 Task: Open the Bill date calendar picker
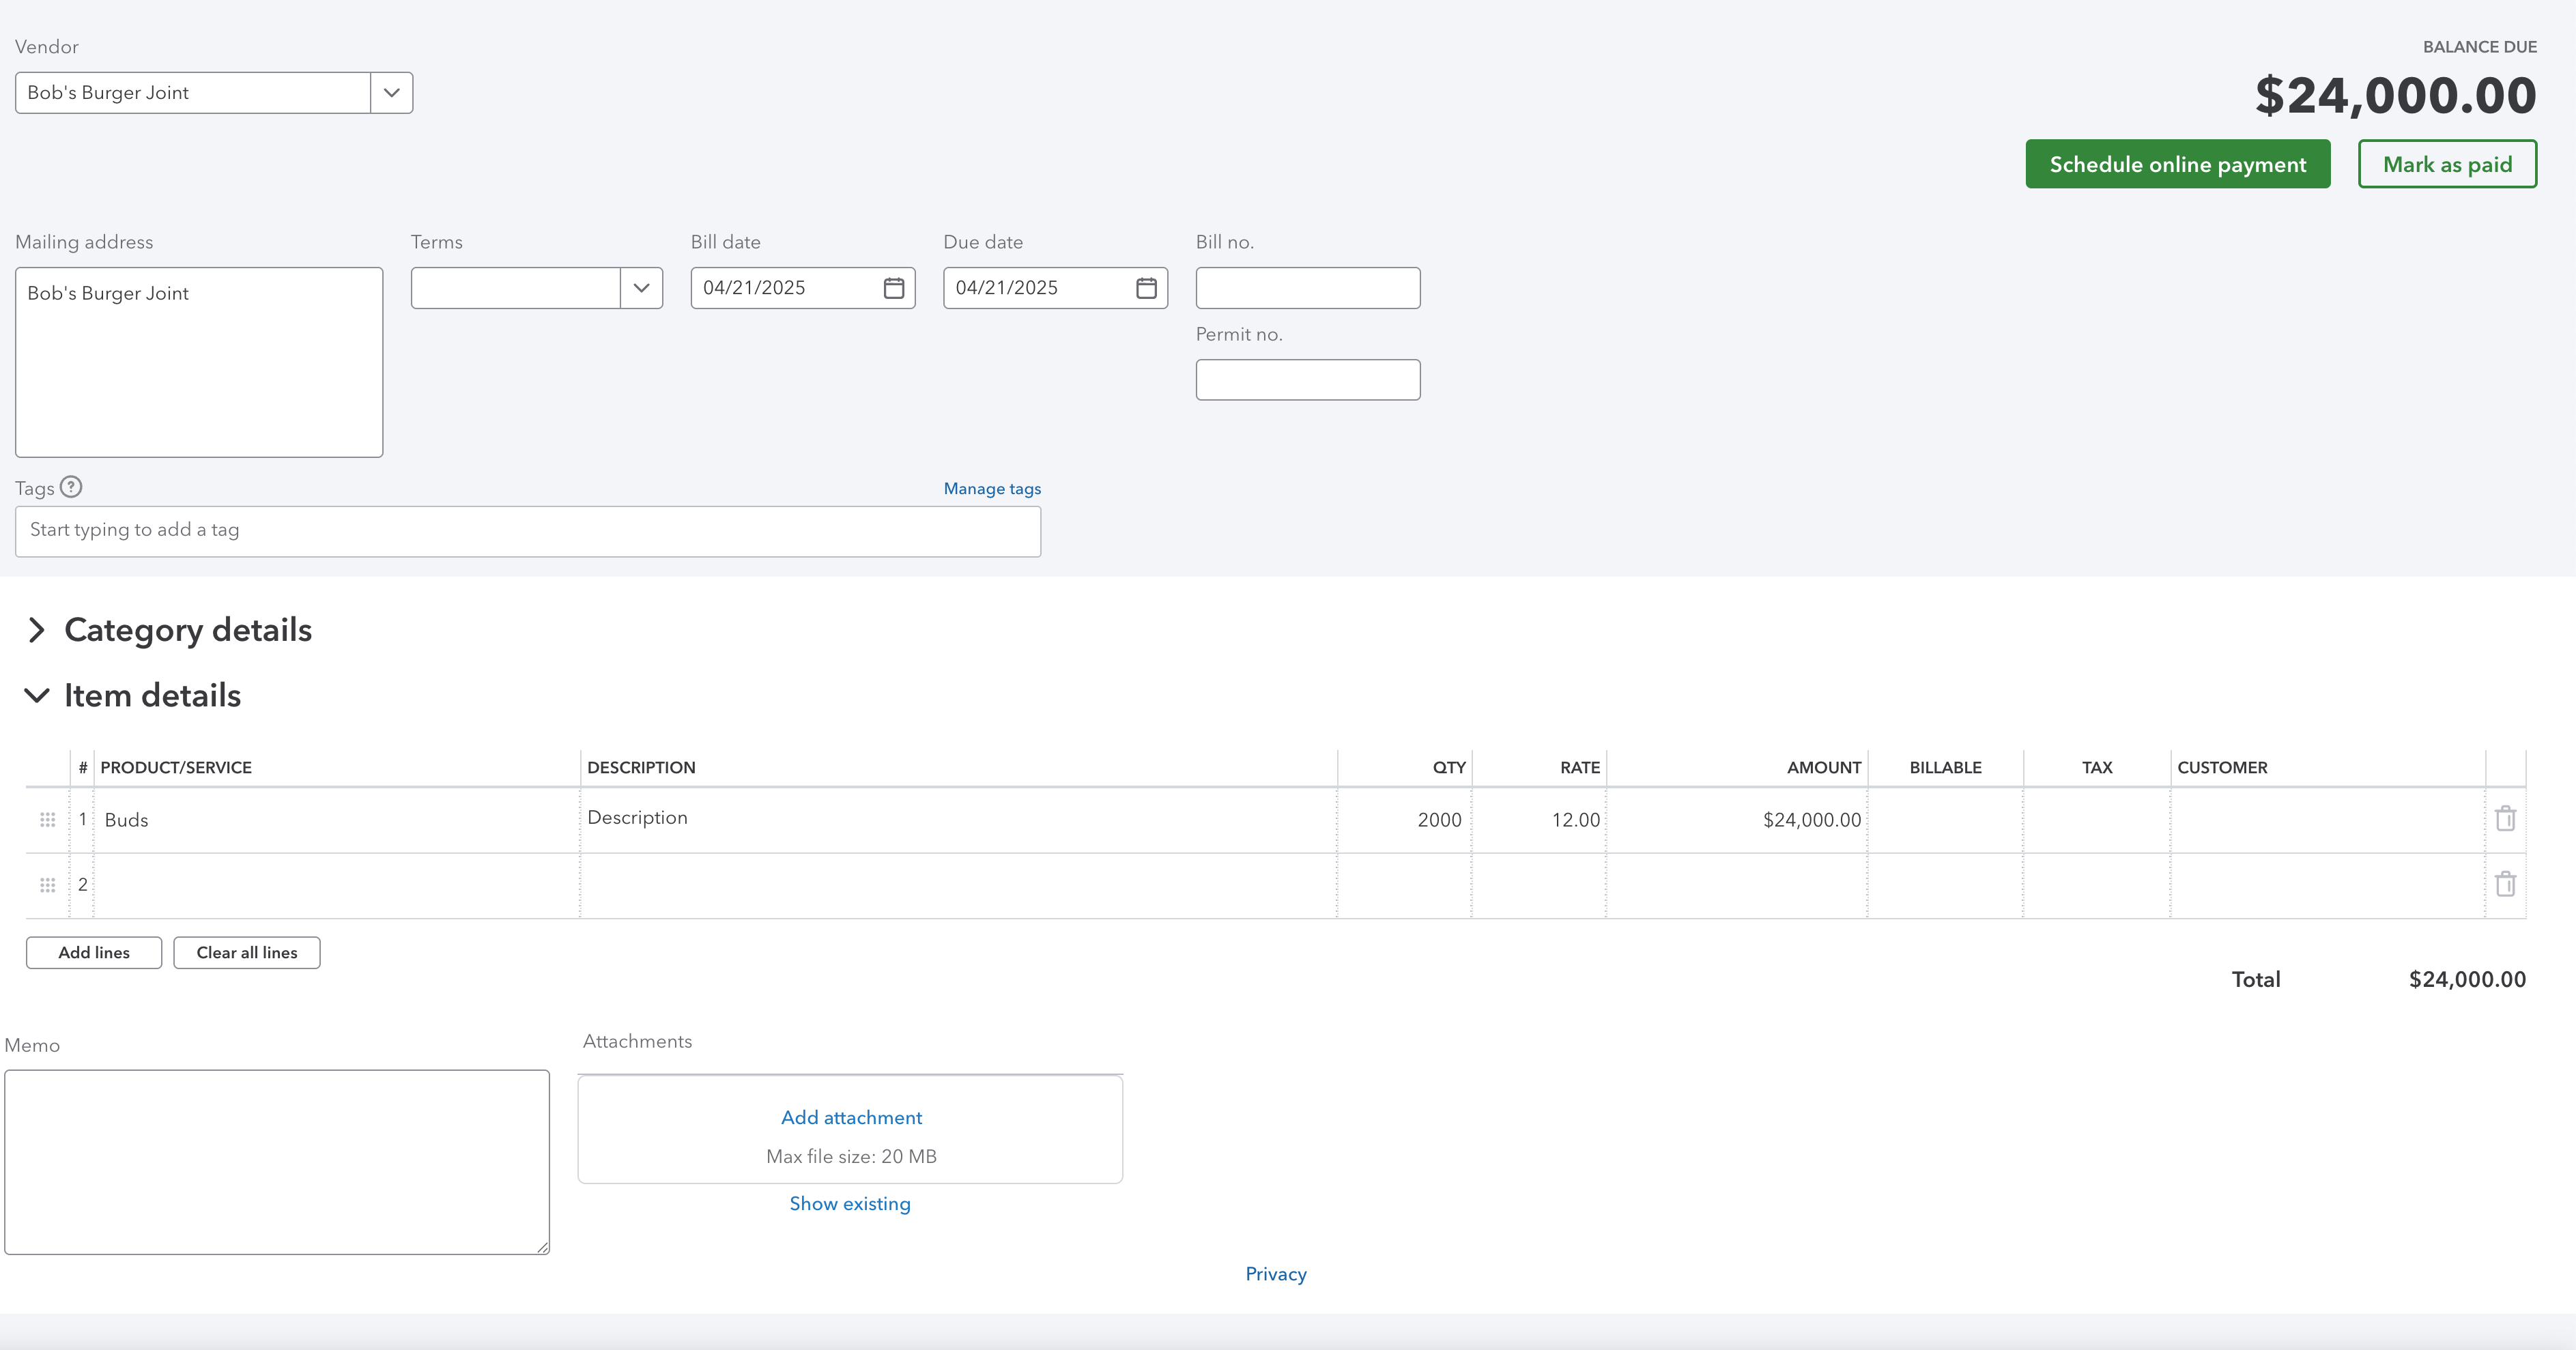coord(893,288)
